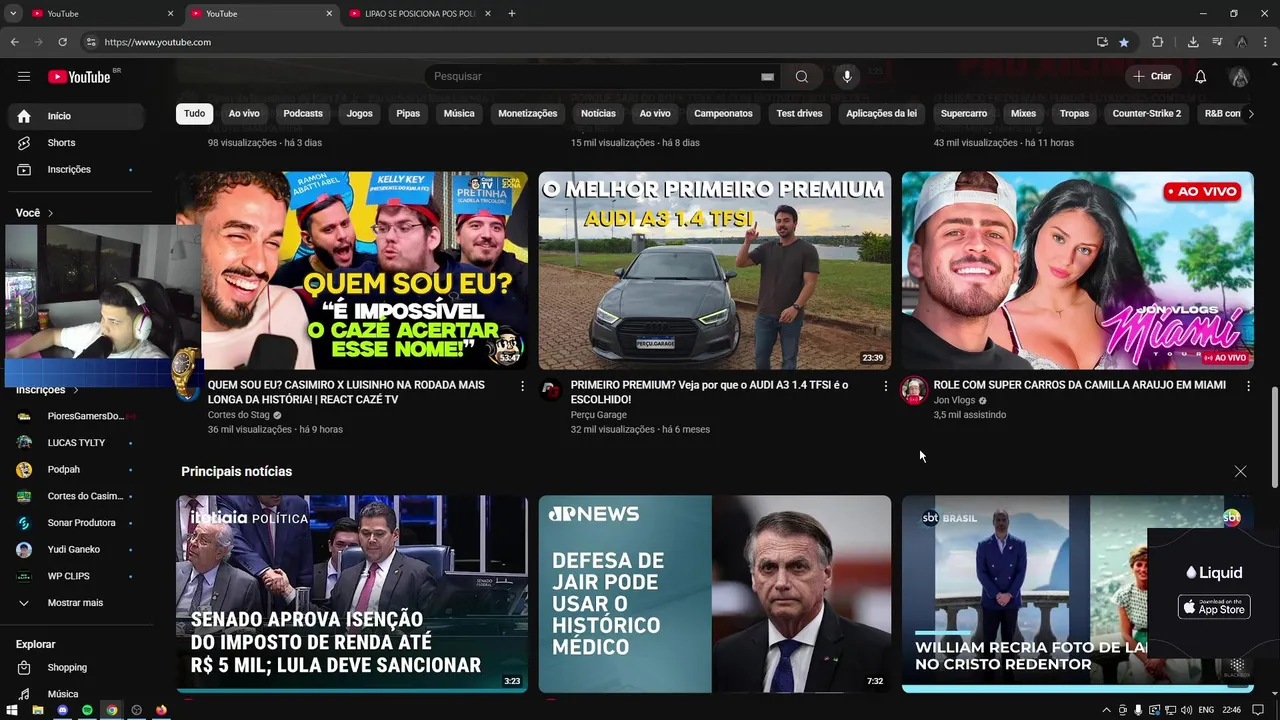Viewport: 1280px width, 720px height.
Task: Select the Tudo filter chip
Action: [194, 114]
